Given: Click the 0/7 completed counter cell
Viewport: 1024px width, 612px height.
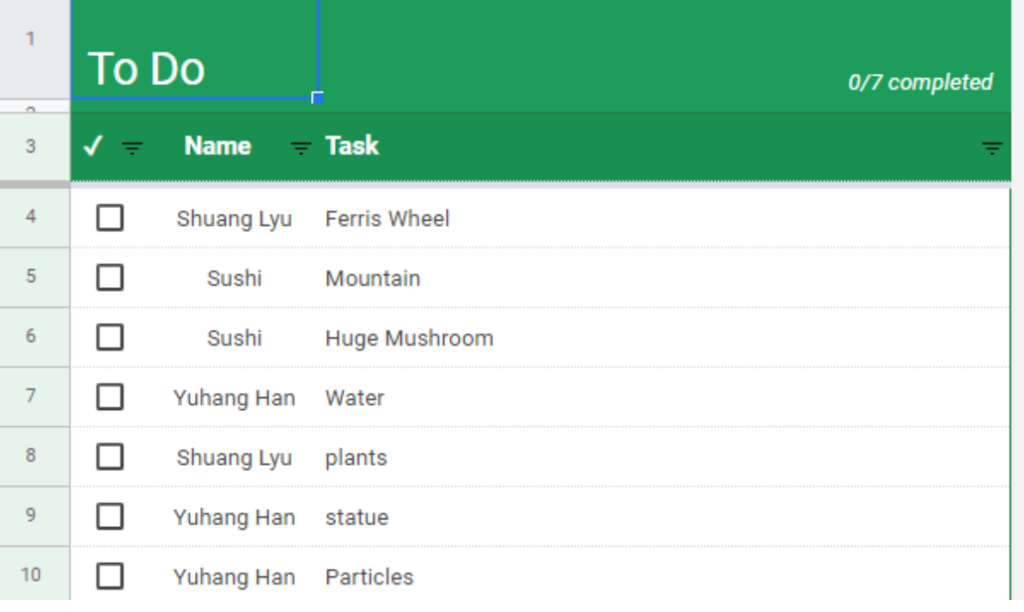Looking at the screenshot, I should coord(920,82).
